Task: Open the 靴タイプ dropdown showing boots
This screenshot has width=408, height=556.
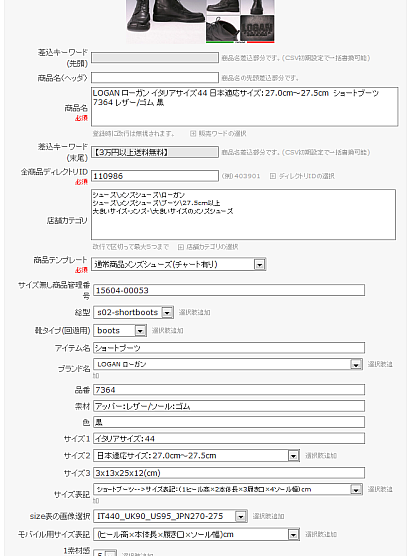Action: click(x=120, y=330)
